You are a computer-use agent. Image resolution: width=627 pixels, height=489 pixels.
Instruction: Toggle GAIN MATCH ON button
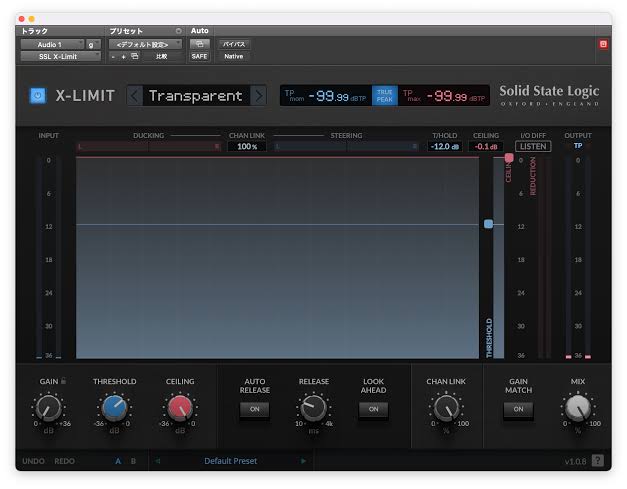[x=518, y=409]
